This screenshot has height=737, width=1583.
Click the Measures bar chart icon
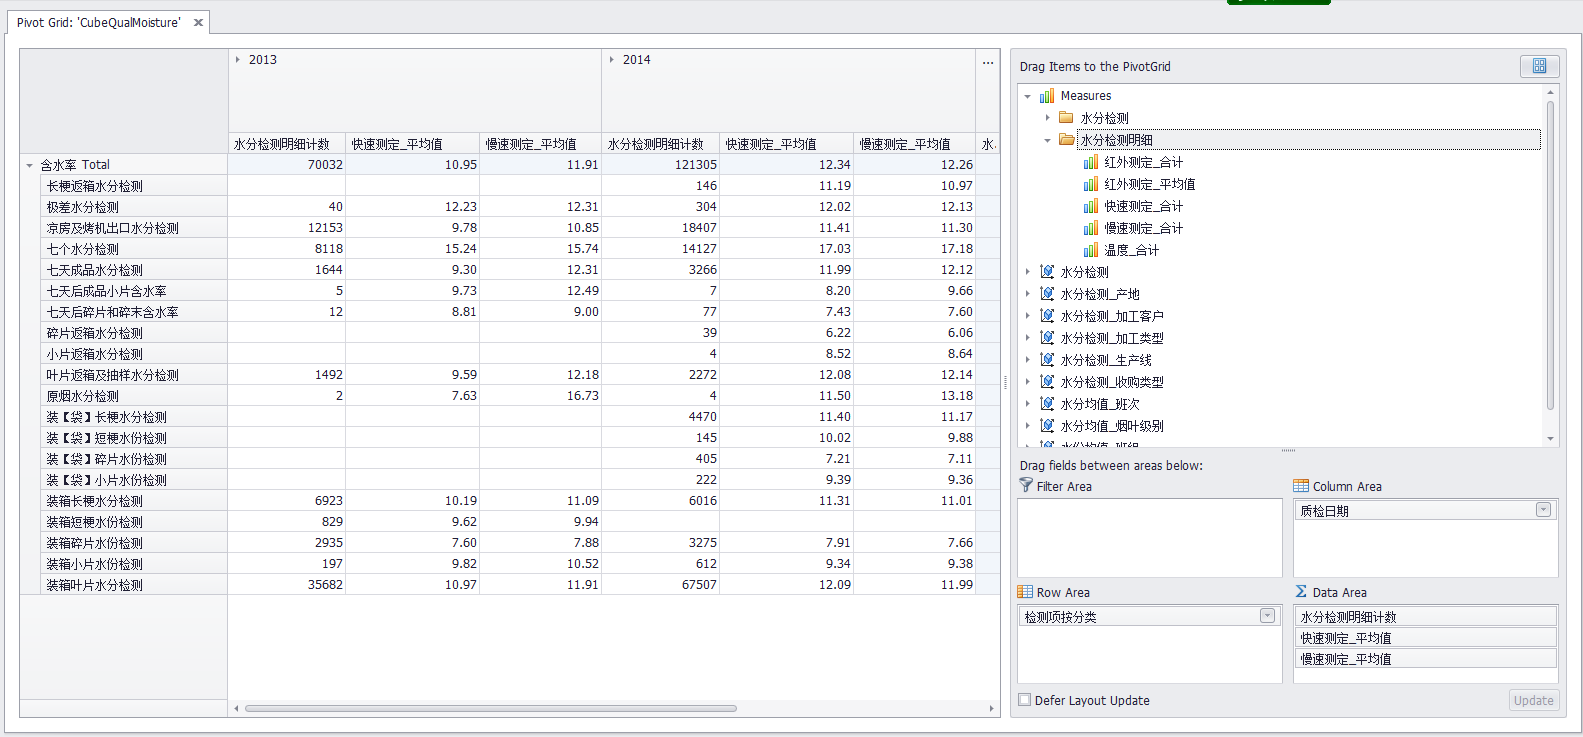tap(1047, 96)
